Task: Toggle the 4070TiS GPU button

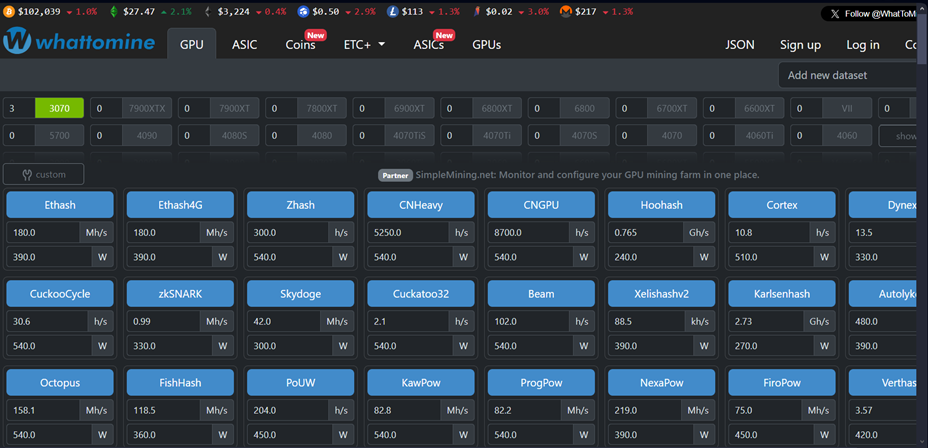Action: (410, 136)
